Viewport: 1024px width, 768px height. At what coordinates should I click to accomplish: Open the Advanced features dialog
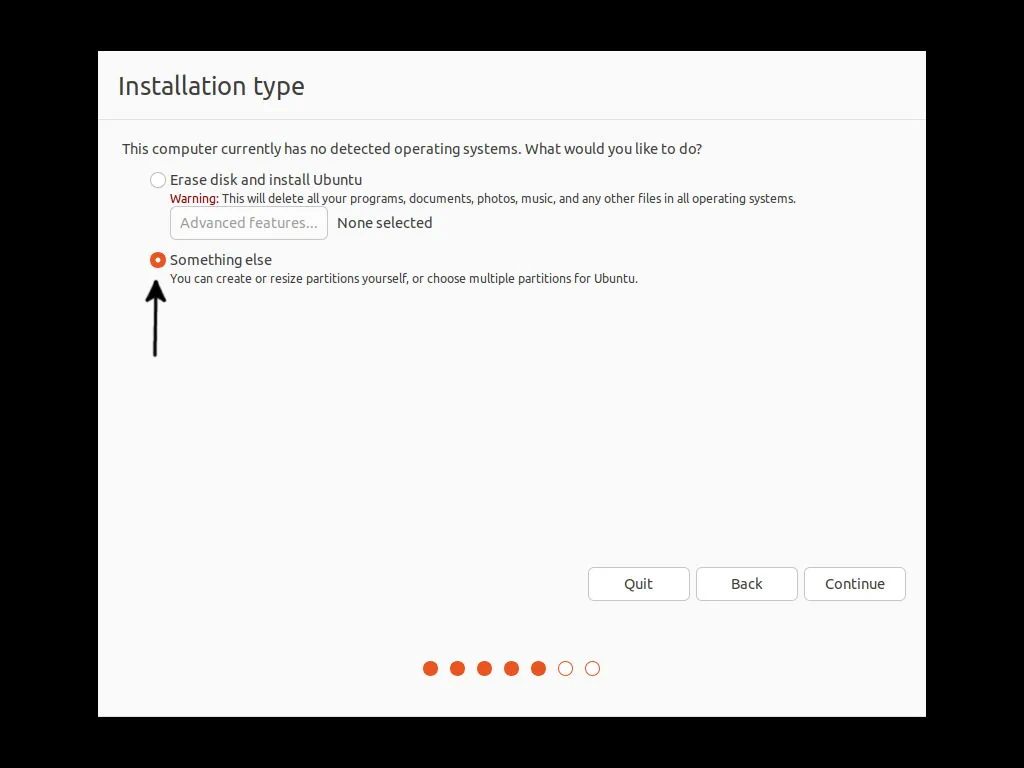tap(248, 223)
